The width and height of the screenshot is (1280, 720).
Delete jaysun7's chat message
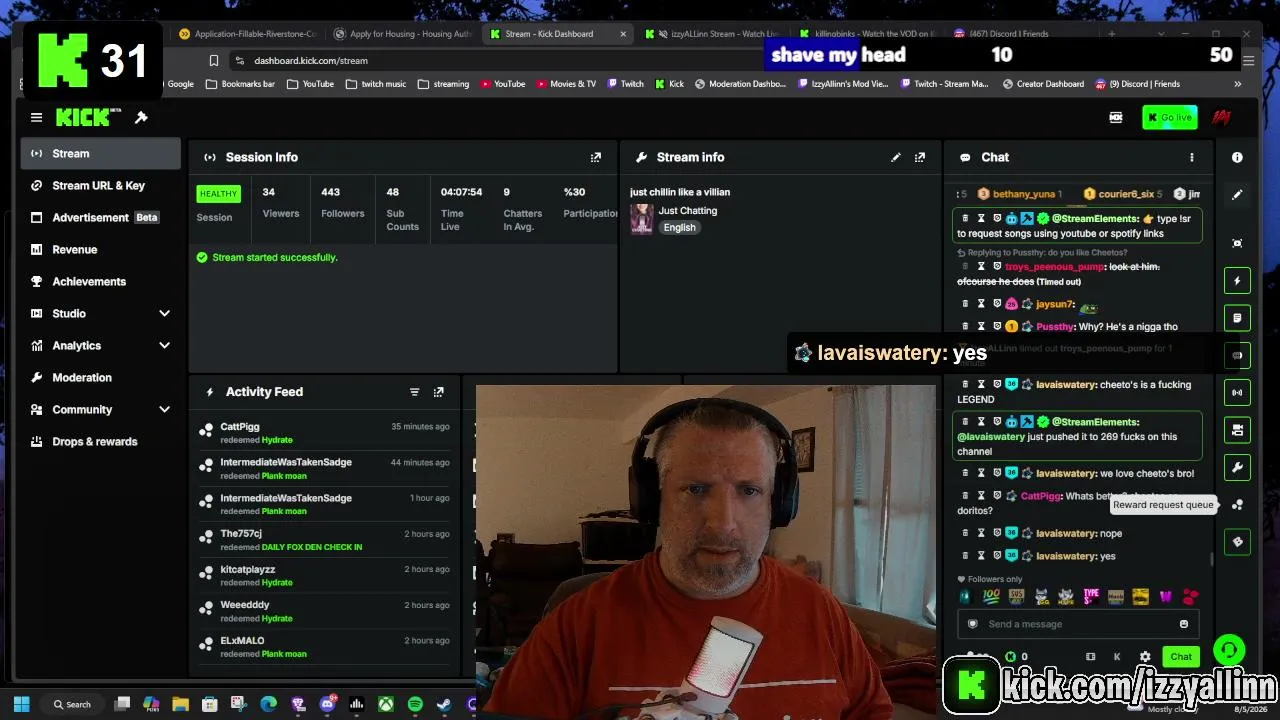[965, 304]
